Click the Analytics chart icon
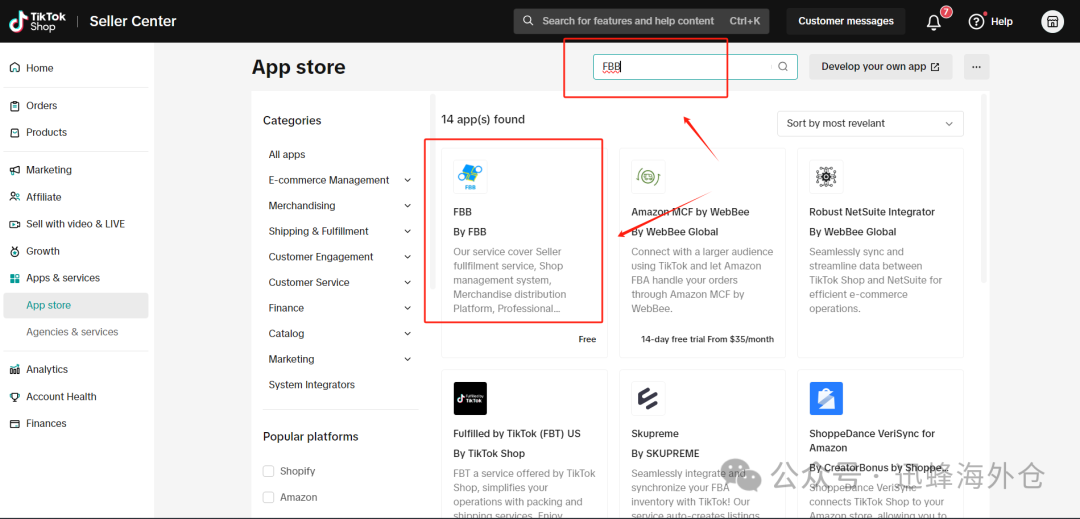This screenshot has width=1080, height=519. click(x=14, y=370)
